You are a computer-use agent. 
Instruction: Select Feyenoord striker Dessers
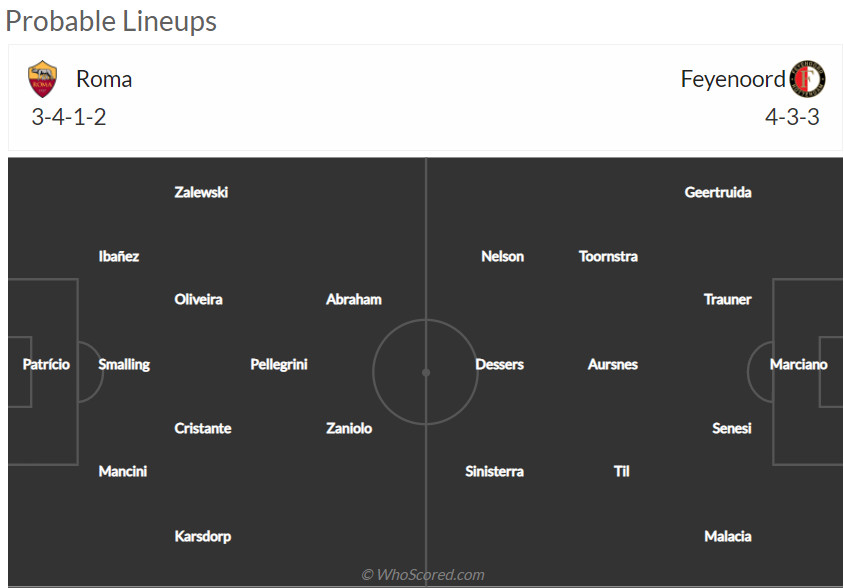[500, 365]
